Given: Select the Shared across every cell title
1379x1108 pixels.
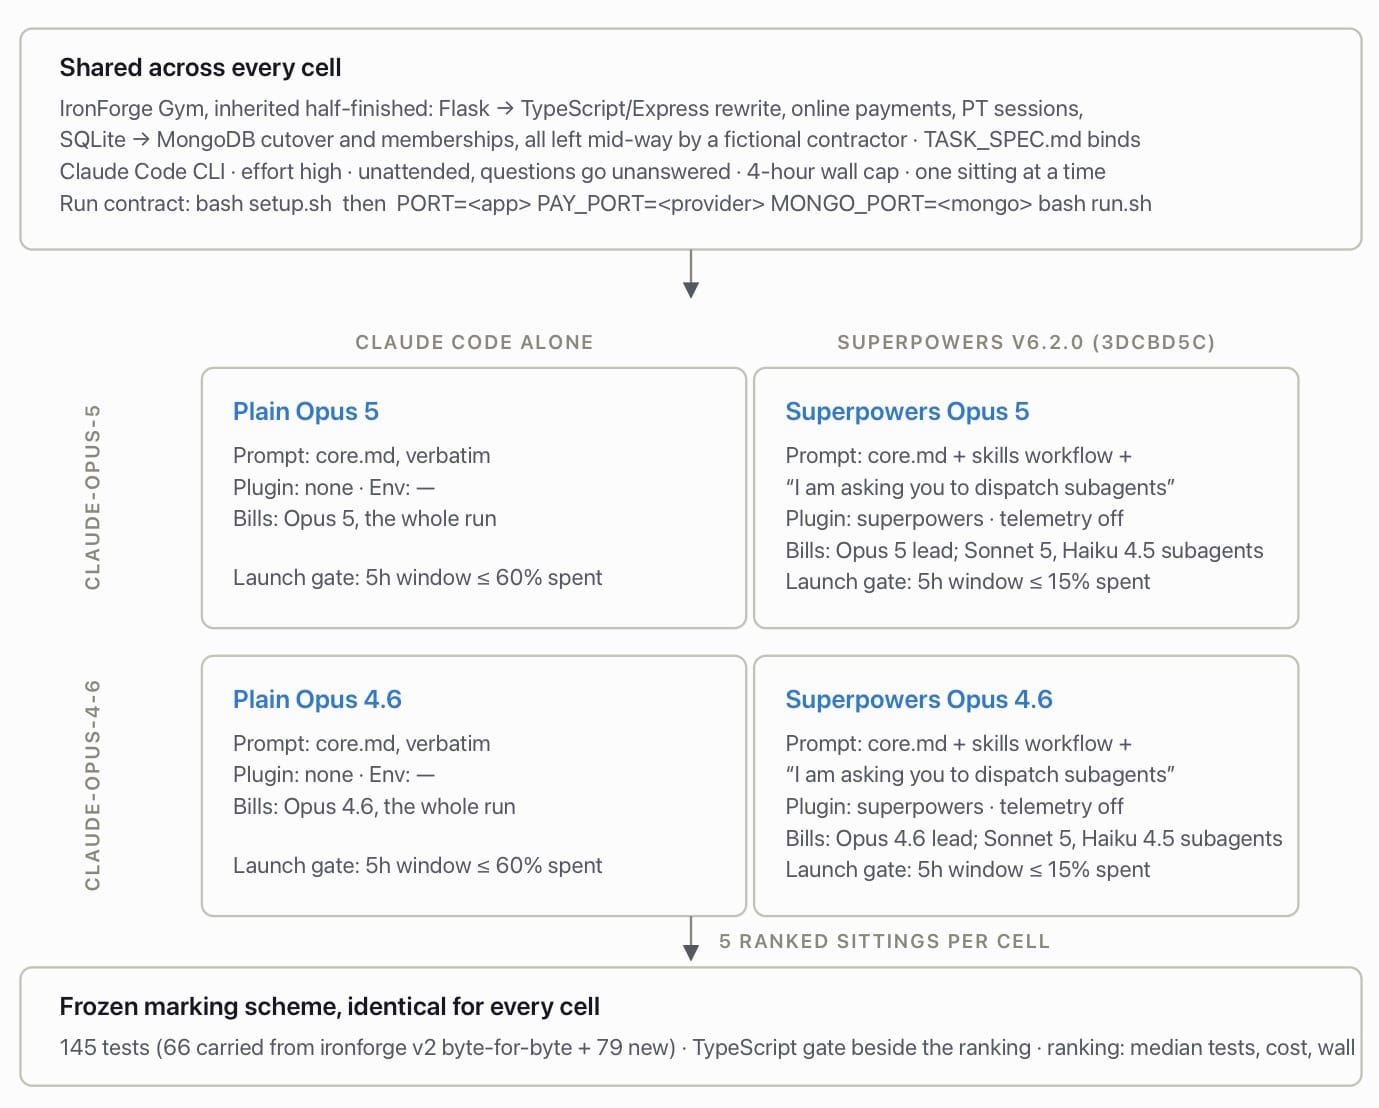Looking at the screenshot, I should pyautogui.click(x=200, y=67).
